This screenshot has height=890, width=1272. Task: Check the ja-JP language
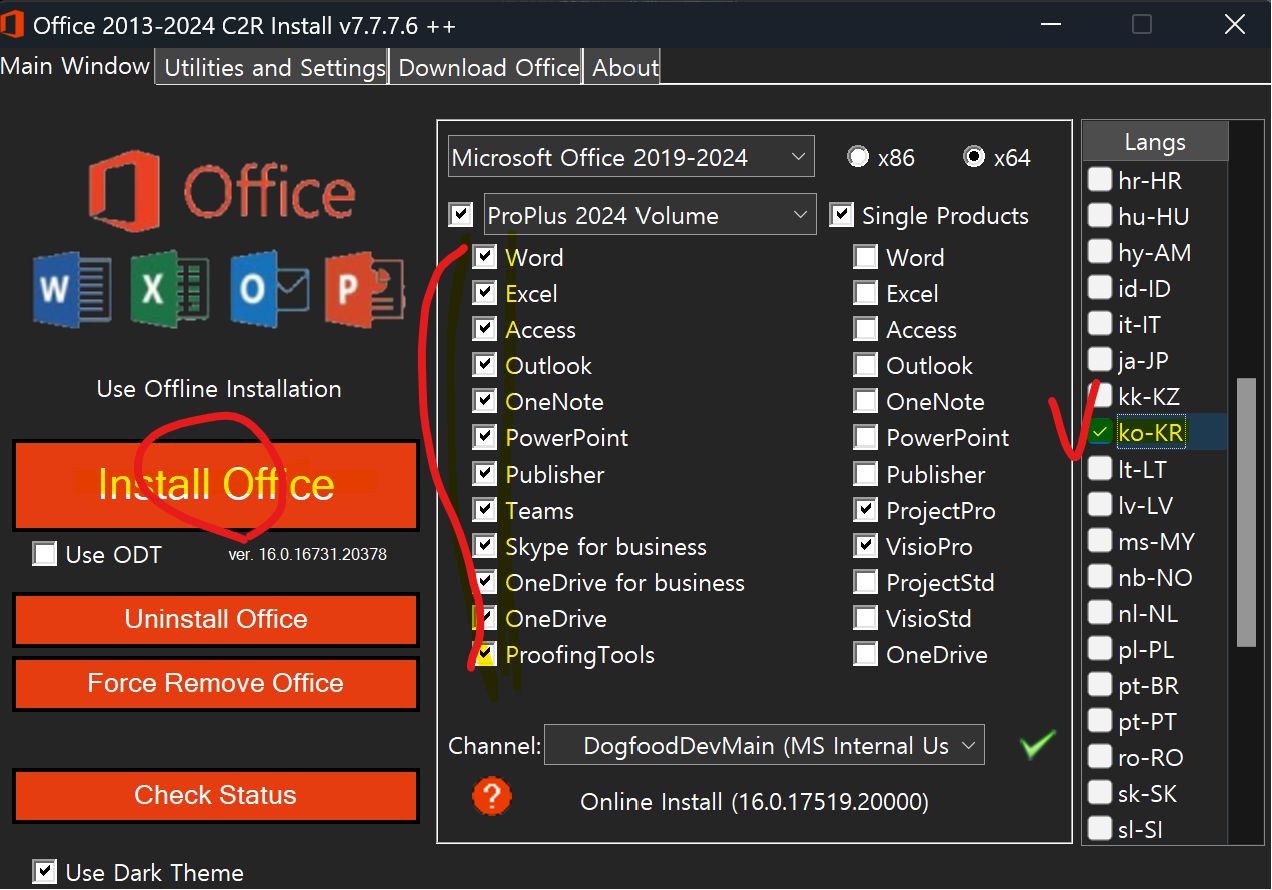click(x=1100, y=360)
